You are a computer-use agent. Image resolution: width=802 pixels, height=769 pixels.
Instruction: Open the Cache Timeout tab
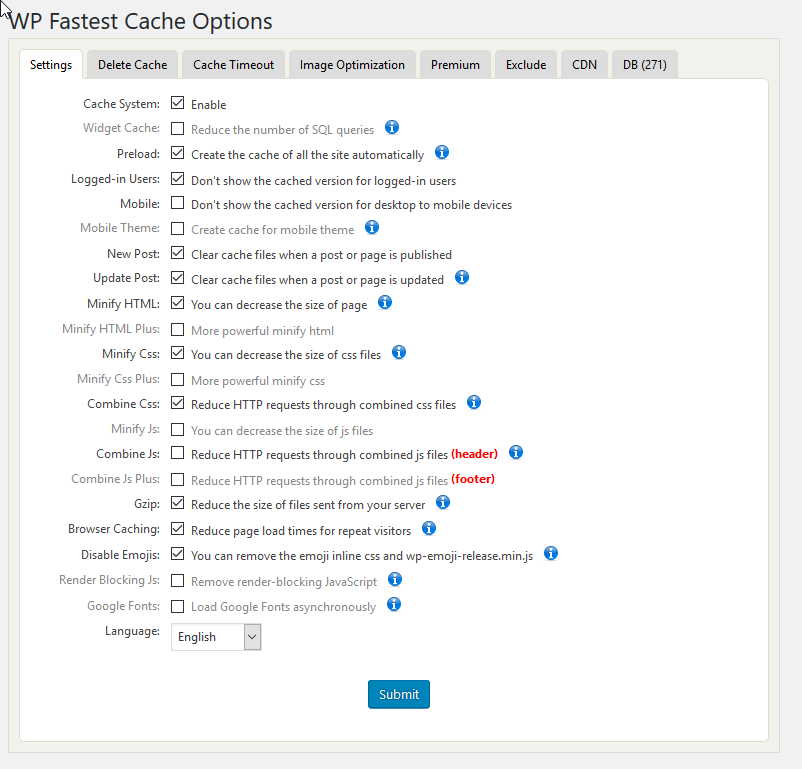coord(233,65)
